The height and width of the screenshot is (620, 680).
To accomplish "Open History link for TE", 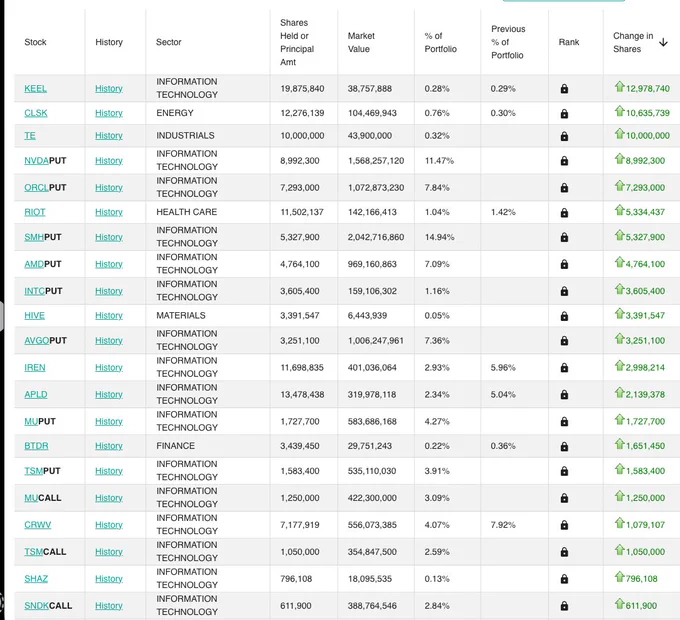I will 109,135.
